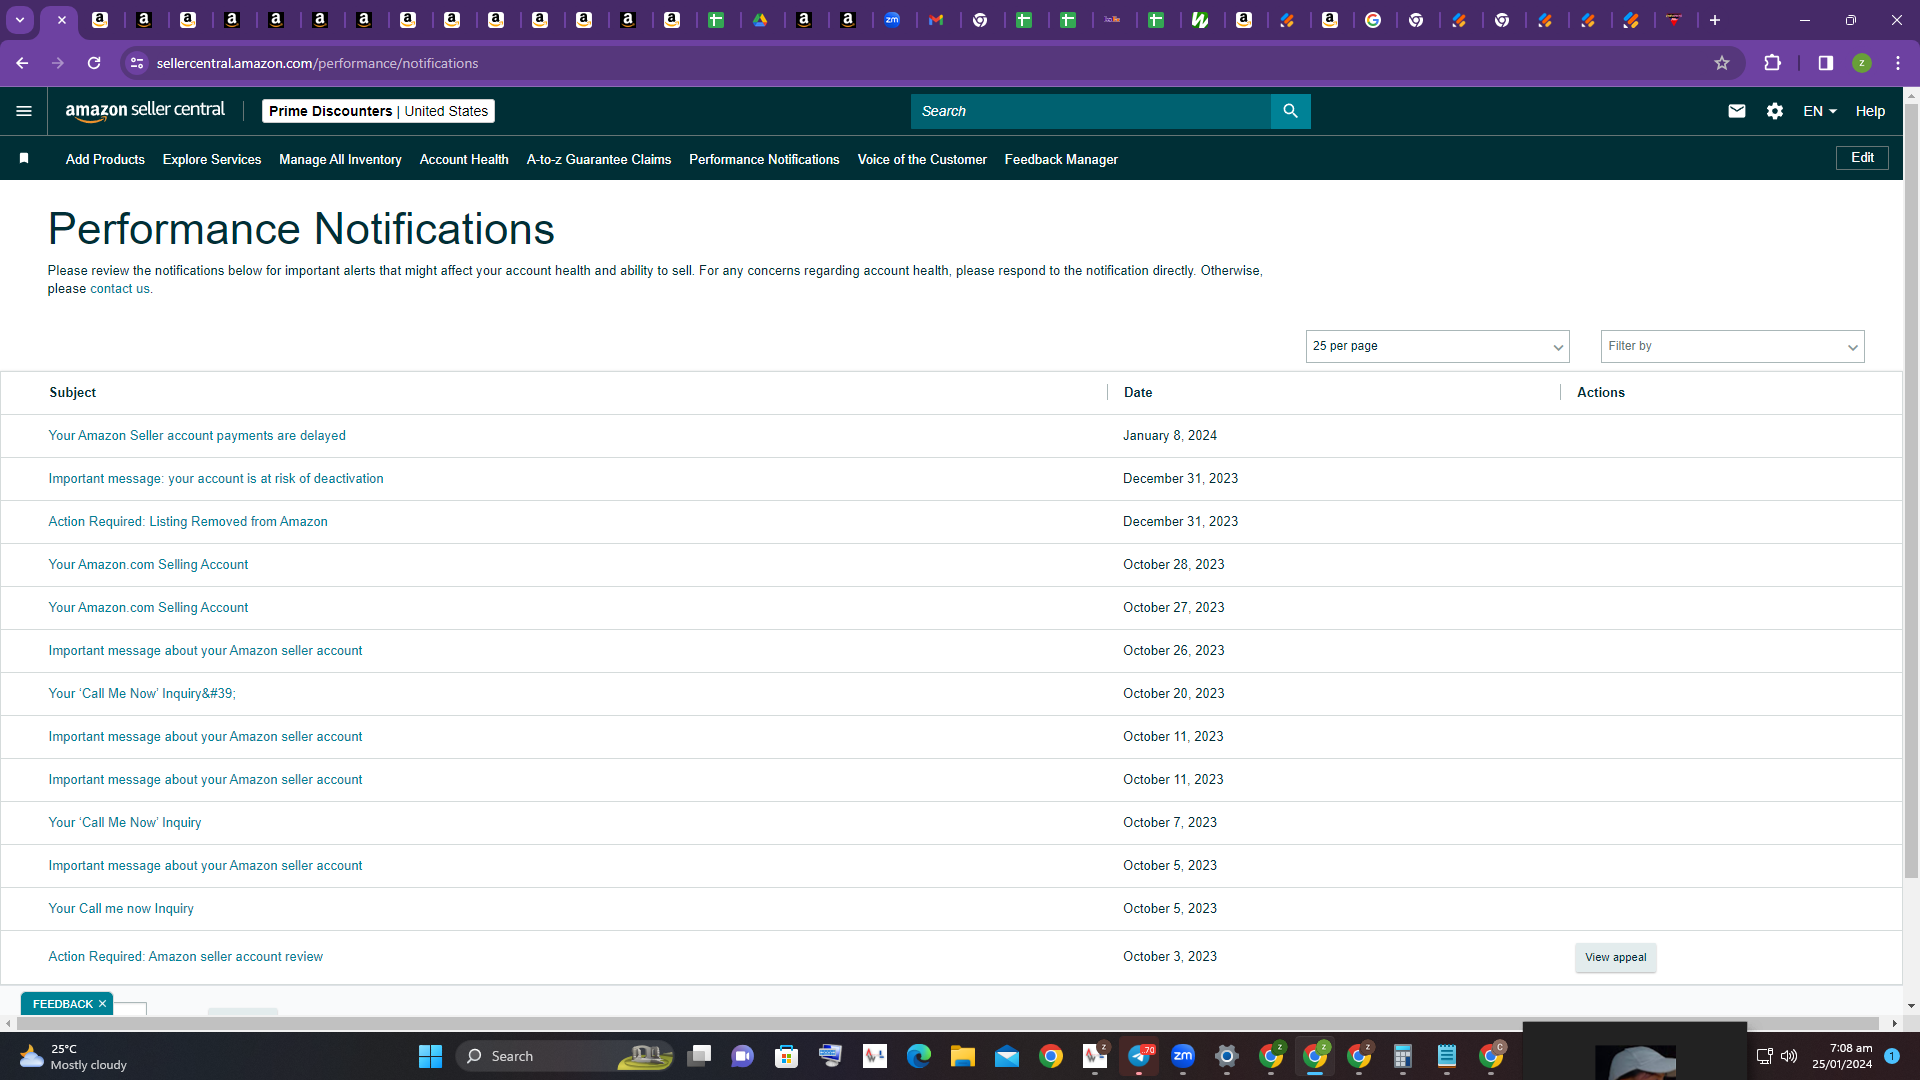The image size is (1920, 1080).
Task: Open Account Health in the nav bar
Action: (464, 159)
